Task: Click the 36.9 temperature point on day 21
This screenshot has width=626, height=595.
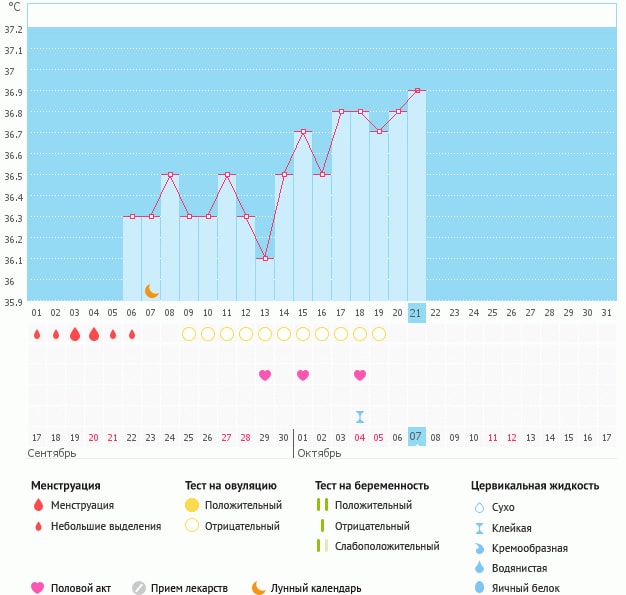Action: [417, 91]
